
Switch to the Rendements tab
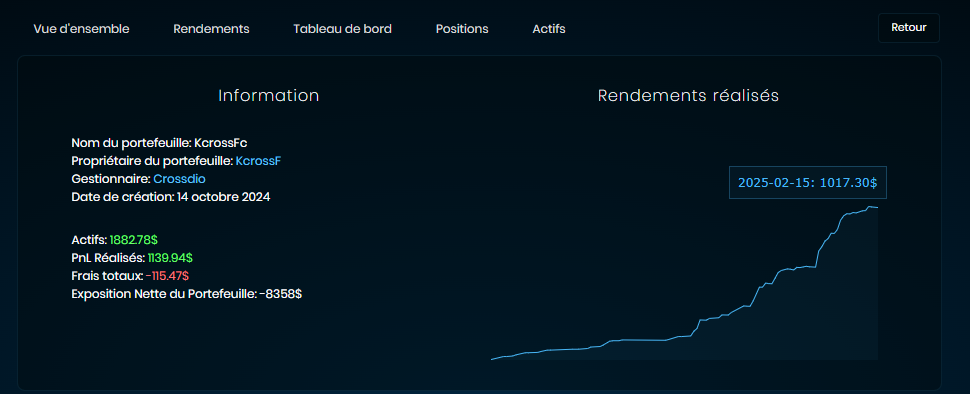click(x=211, y=29)
